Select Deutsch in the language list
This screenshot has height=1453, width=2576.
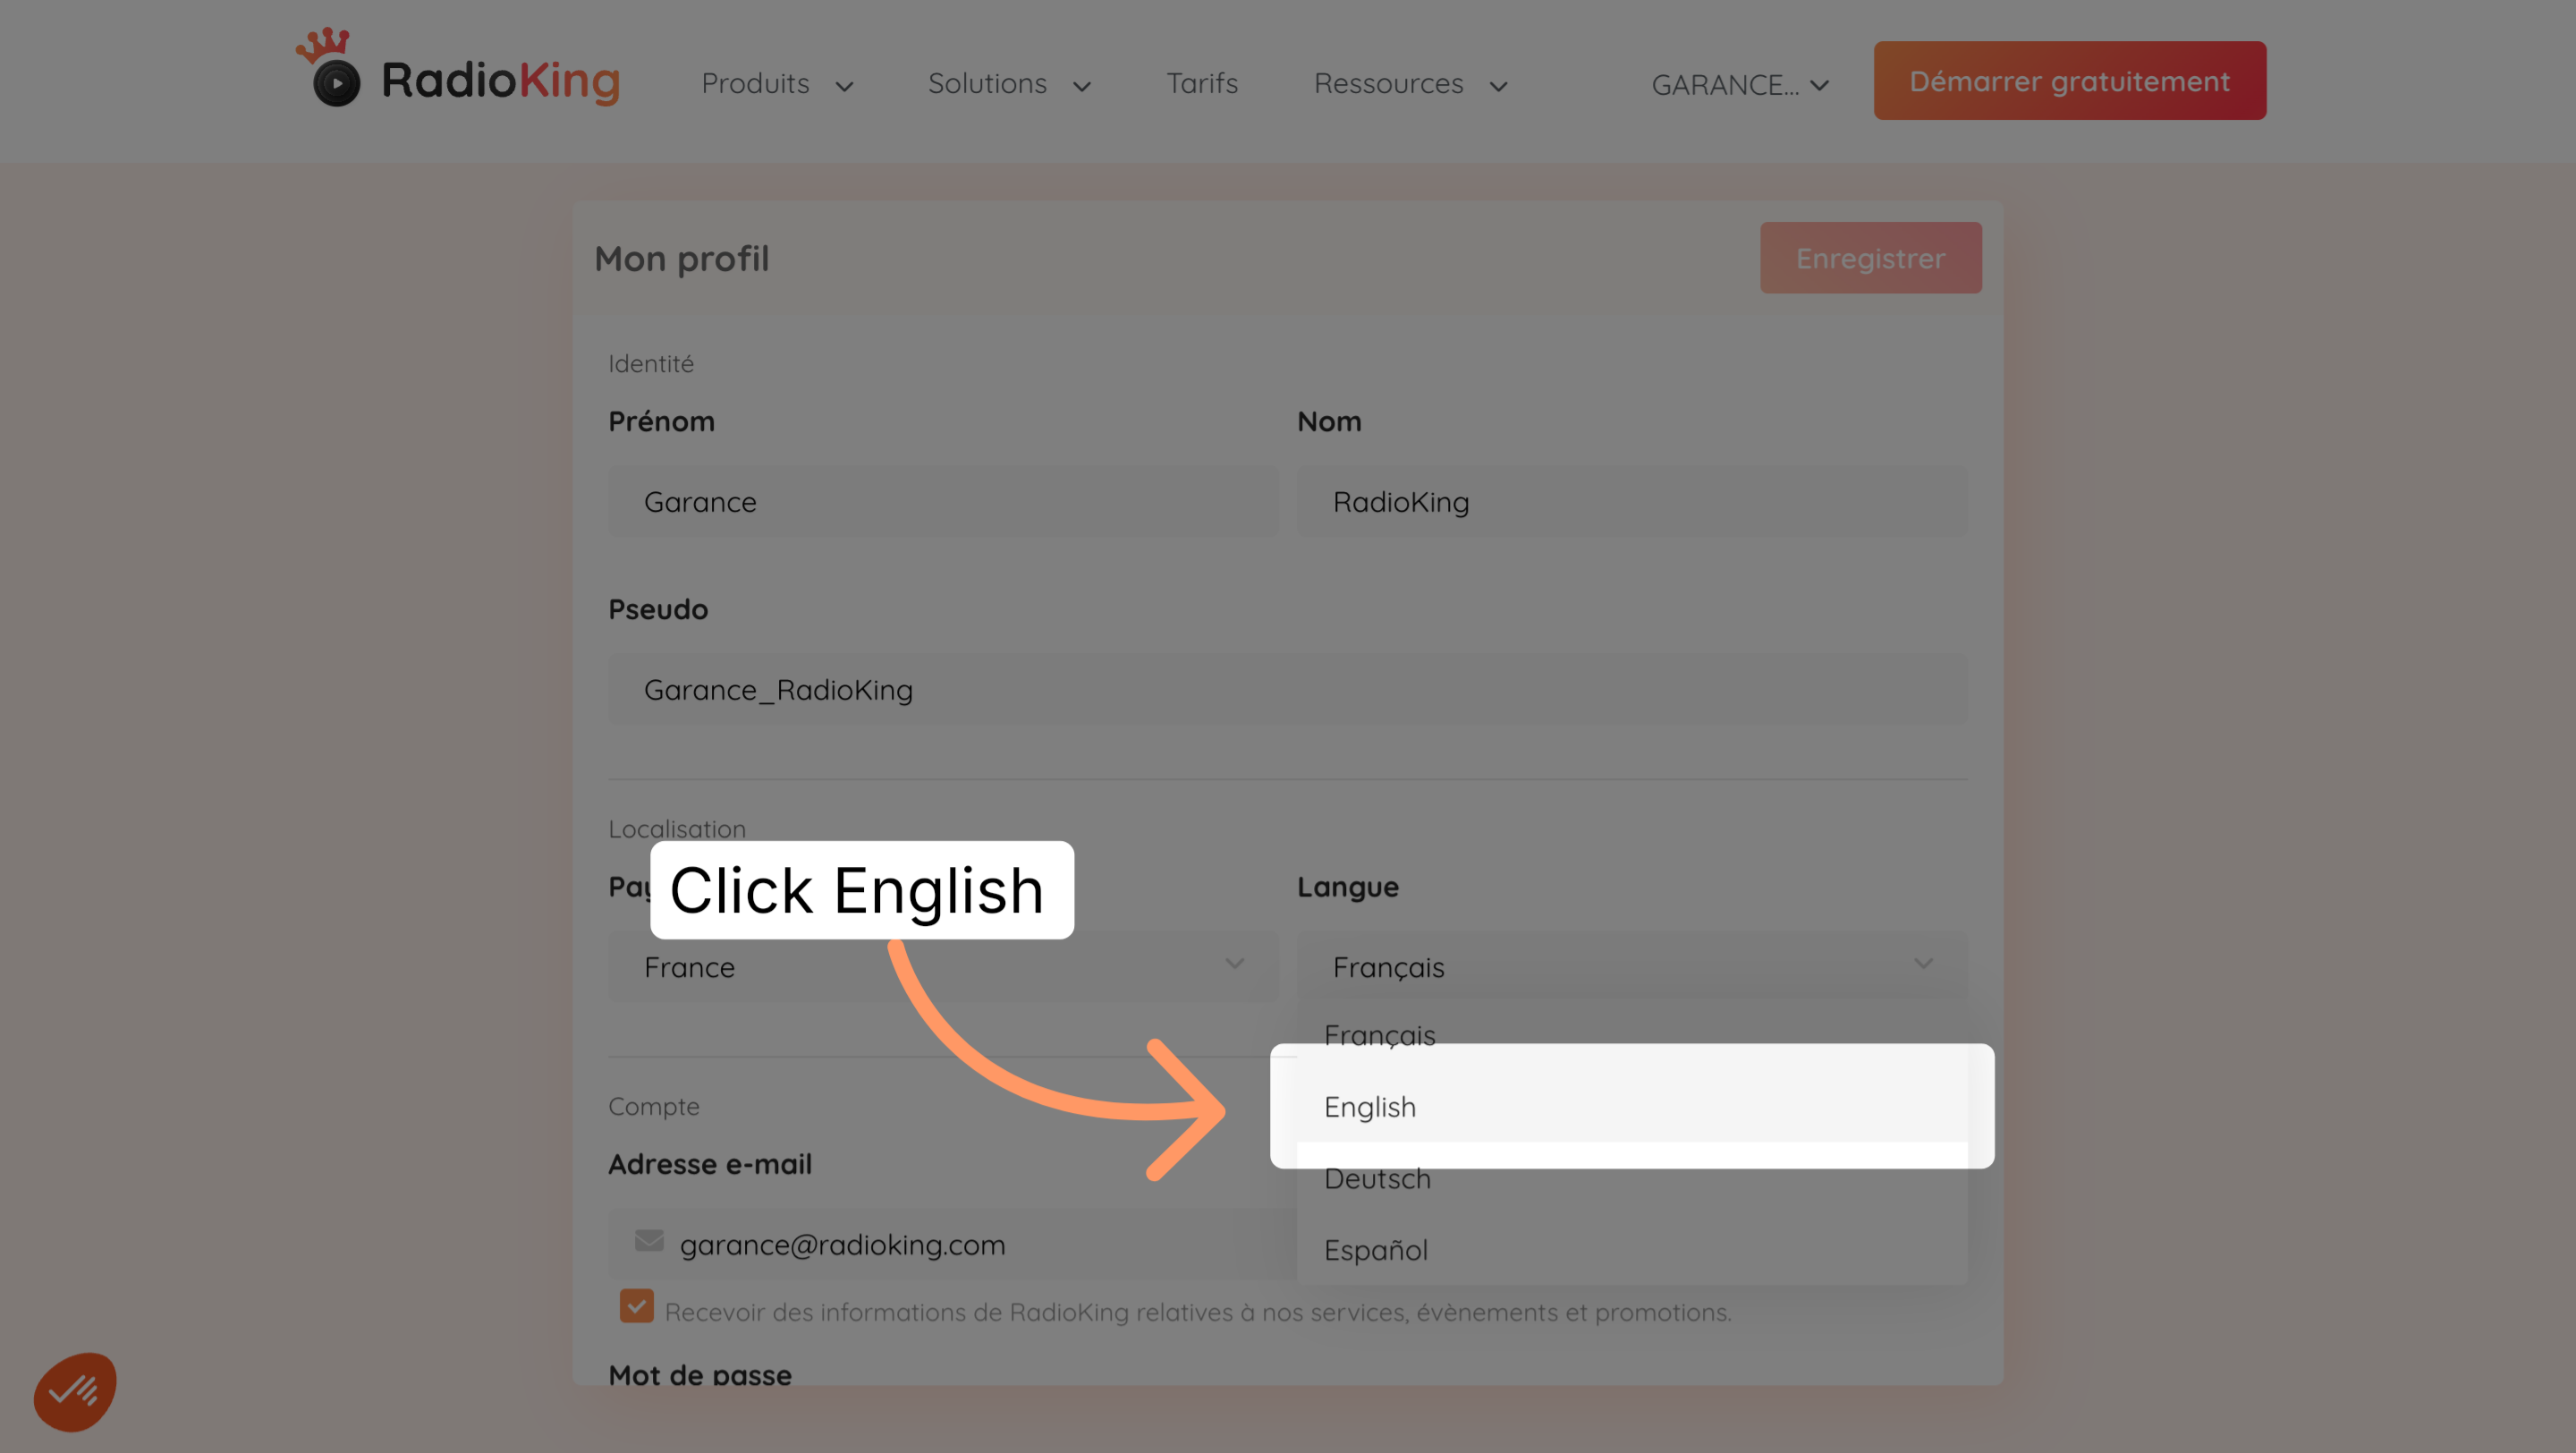(1632, 1179)
